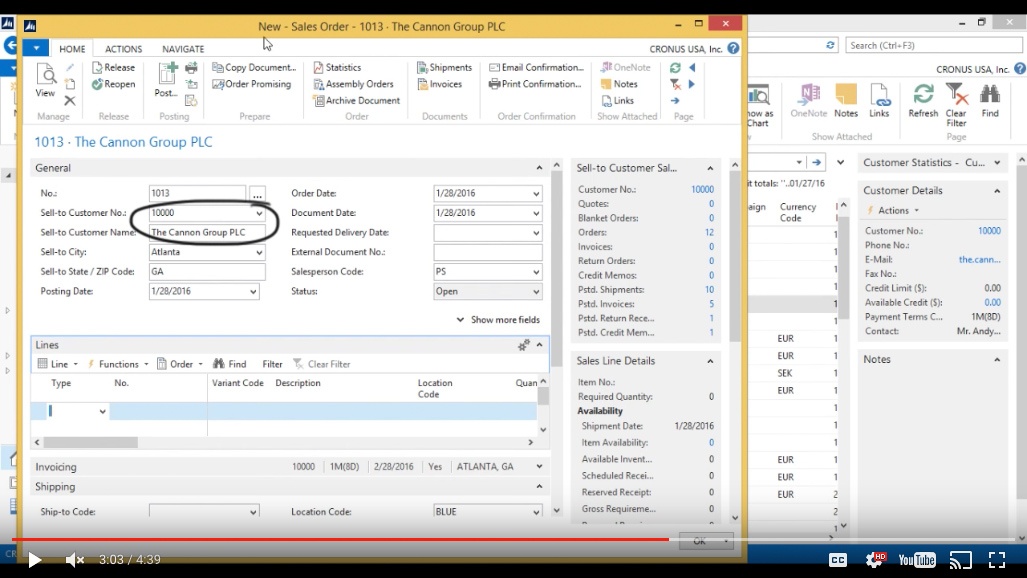Open the Posting Date dropdown
This screenshot has height=578, width=1027.
(253, 291)
